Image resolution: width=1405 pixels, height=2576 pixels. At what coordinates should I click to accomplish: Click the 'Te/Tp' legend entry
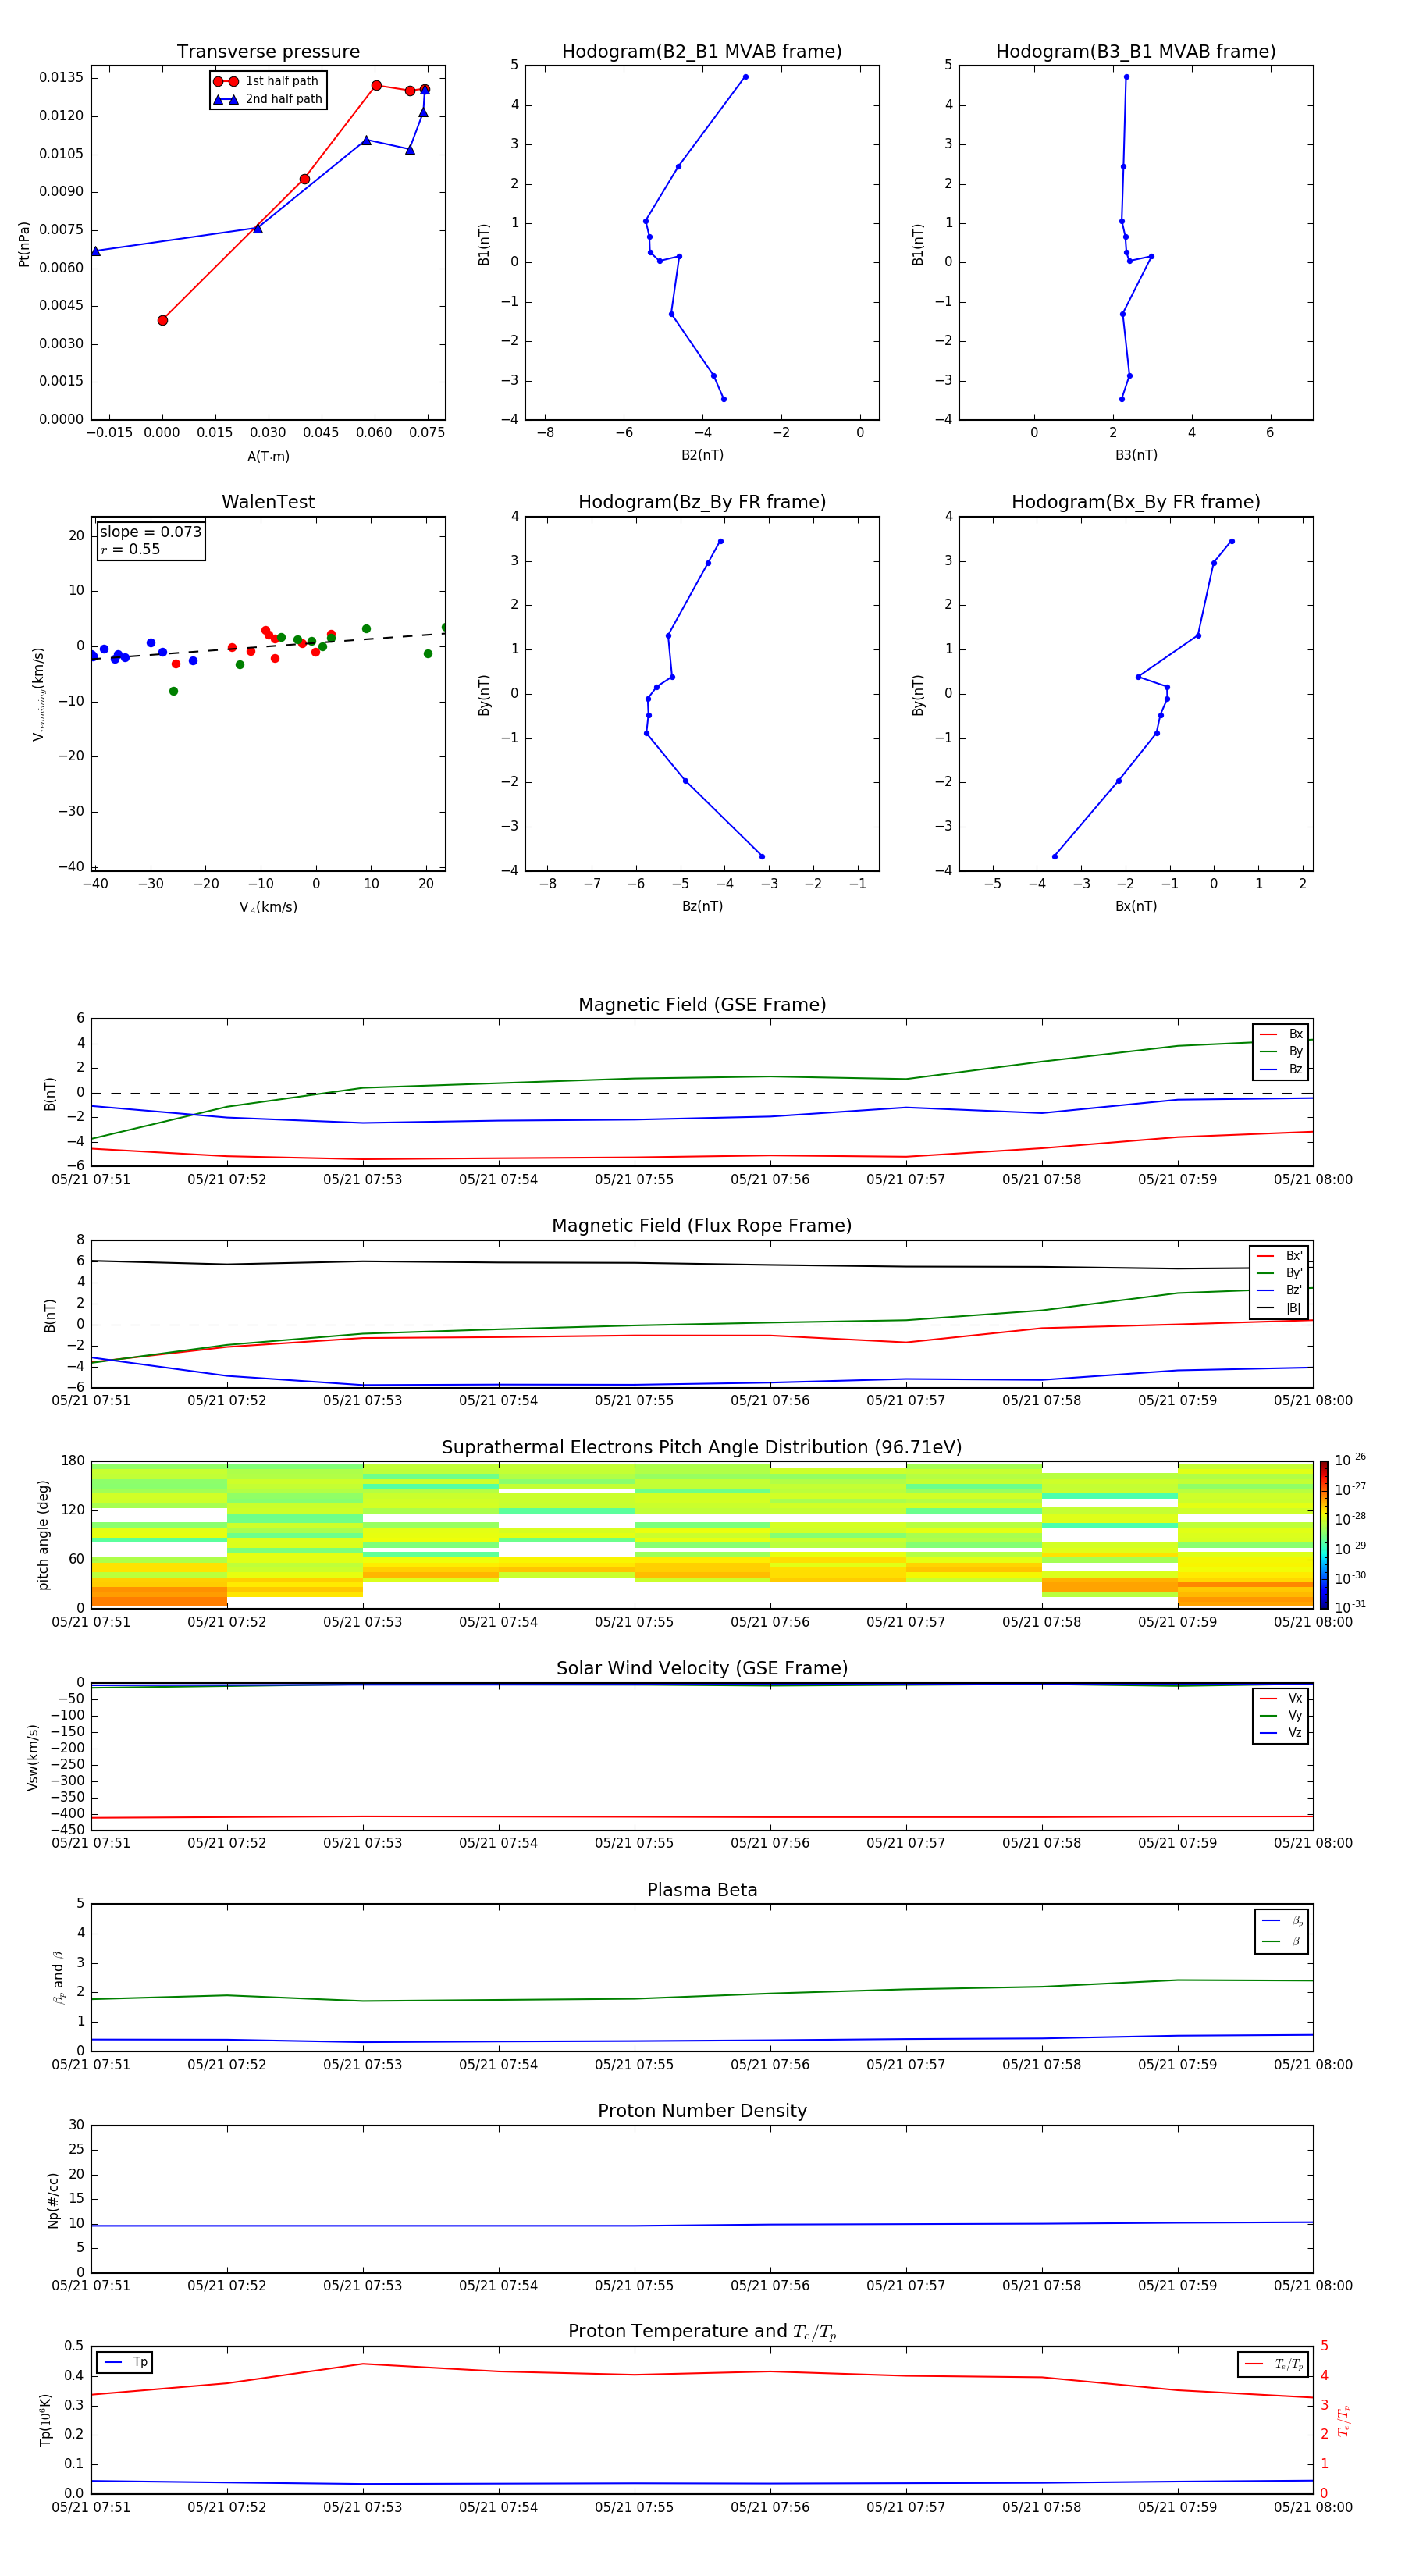tap(1274, 2364)
